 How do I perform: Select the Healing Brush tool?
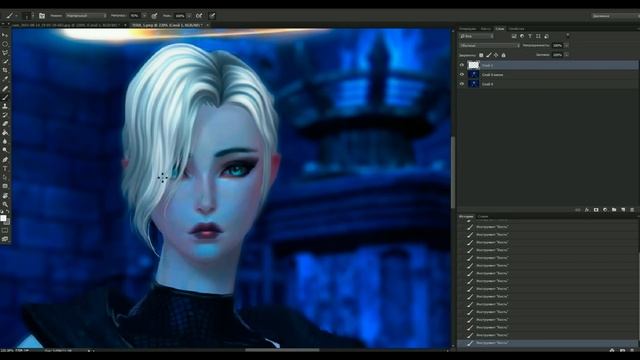point(5,88)
